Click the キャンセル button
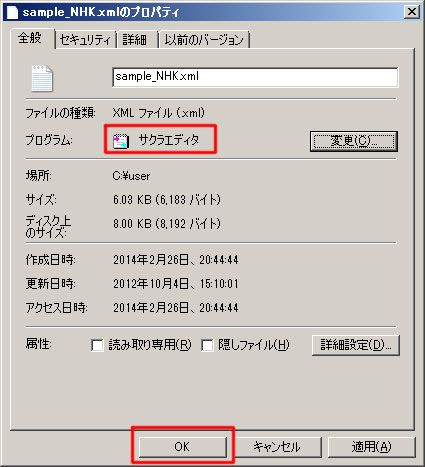The height and width of the screenshot is (467, 425). [277, 447]
